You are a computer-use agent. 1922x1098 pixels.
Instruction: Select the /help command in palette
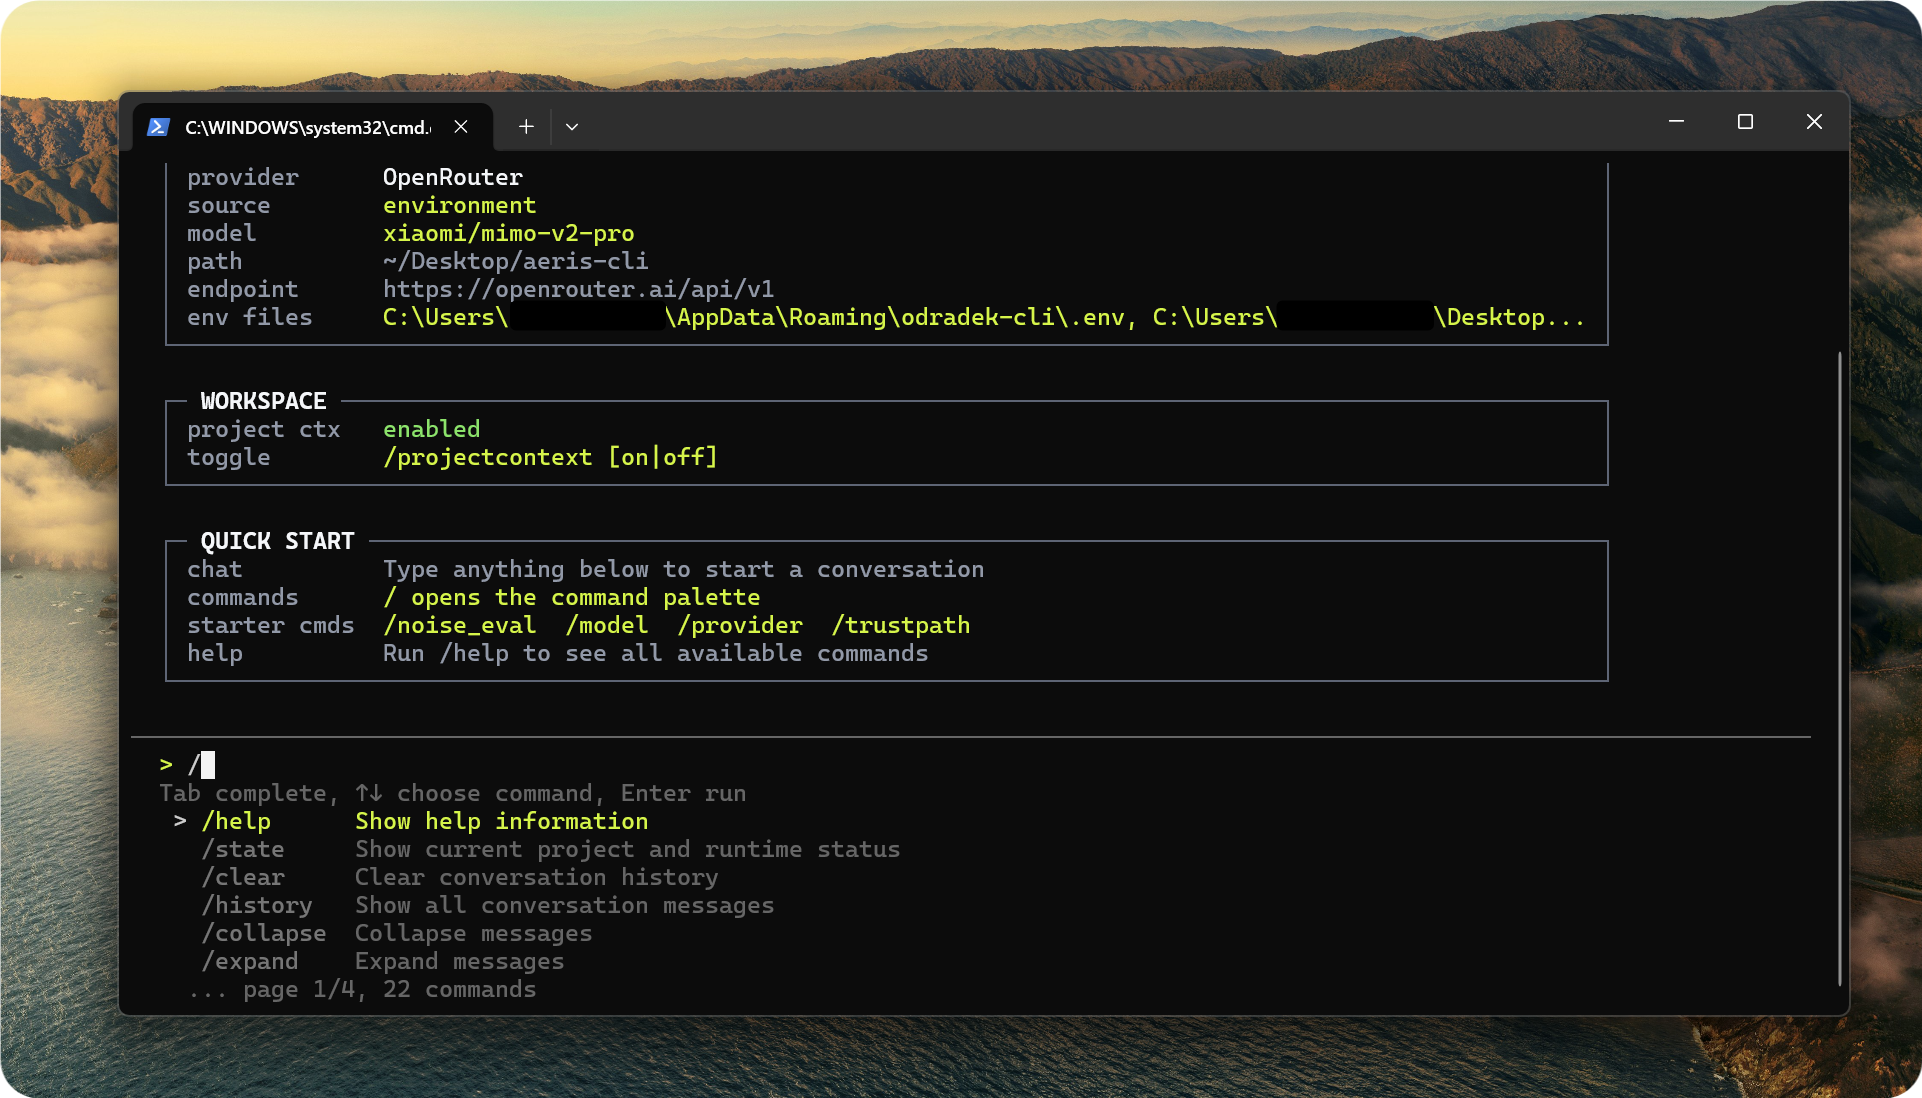pos(236,822)
